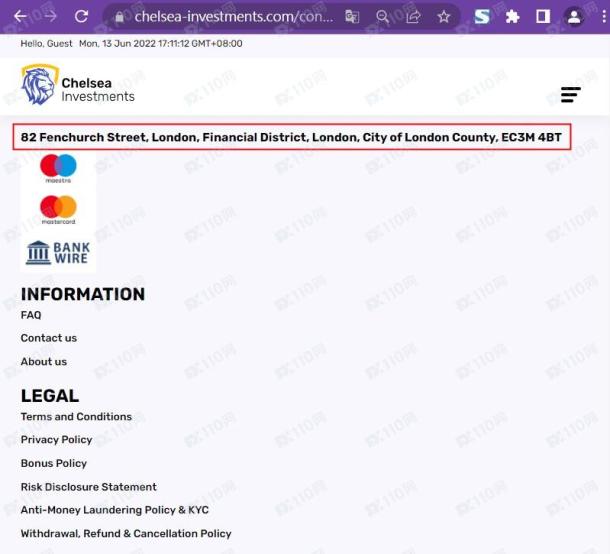
Task: Click the Chelsea Investments lion logo
Action: [x=40, y=85]
